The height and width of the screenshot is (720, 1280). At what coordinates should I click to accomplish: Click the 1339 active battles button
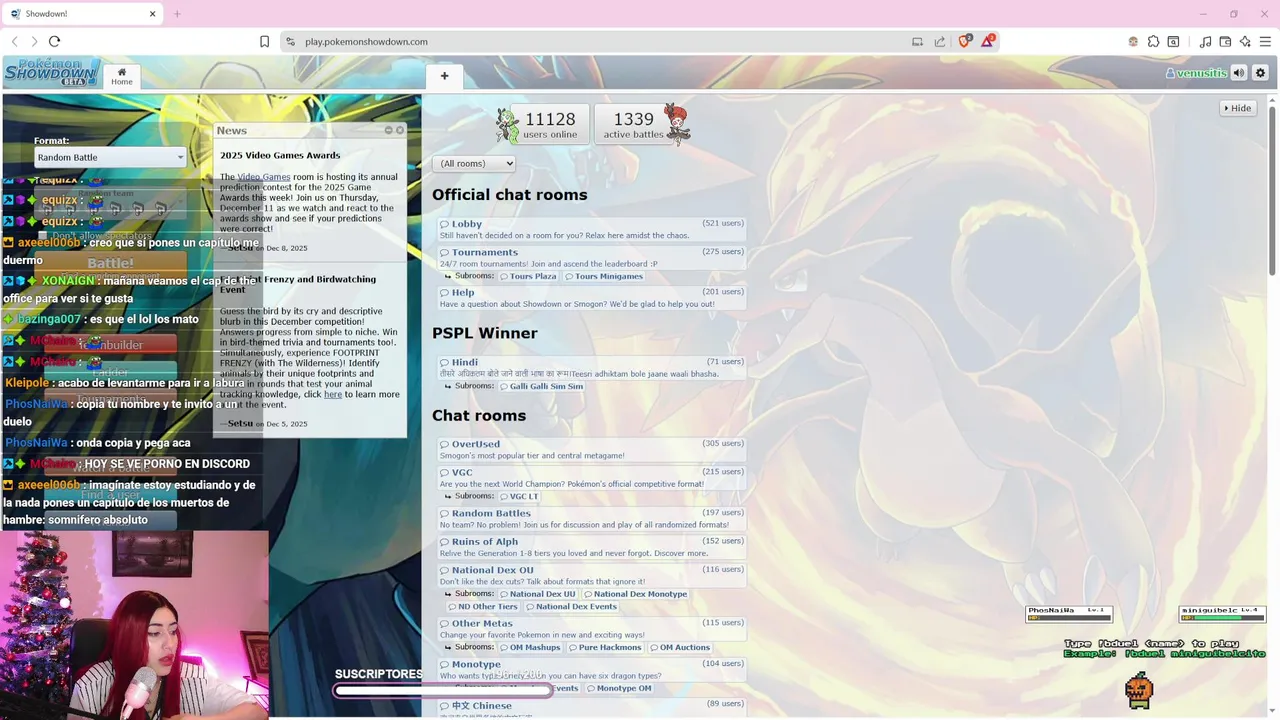[633, 124]
